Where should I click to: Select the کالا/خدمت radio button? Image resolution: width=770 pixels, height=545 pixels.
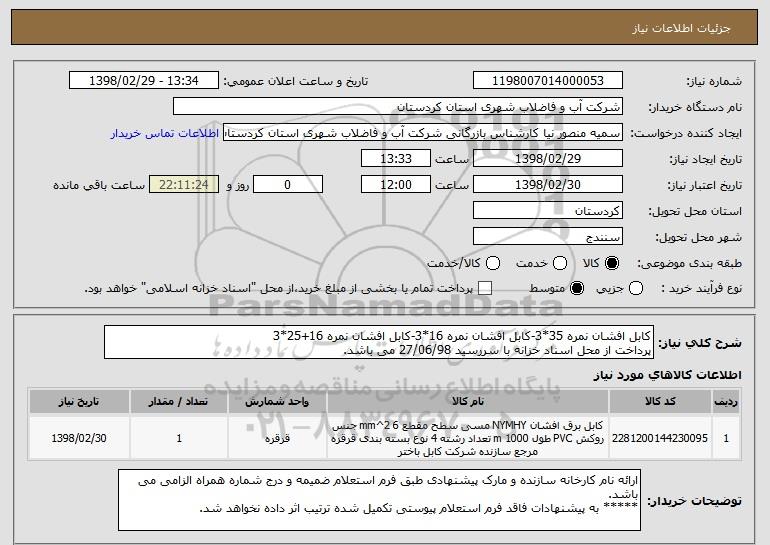click(493, 263)
